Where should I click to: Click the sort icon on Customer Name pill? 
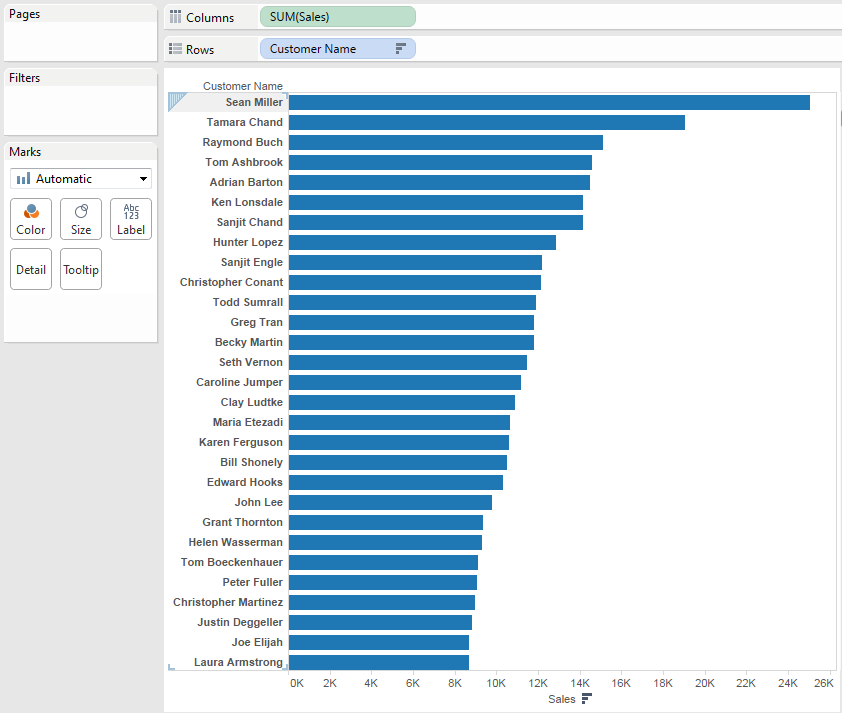(x=401, y=49)
